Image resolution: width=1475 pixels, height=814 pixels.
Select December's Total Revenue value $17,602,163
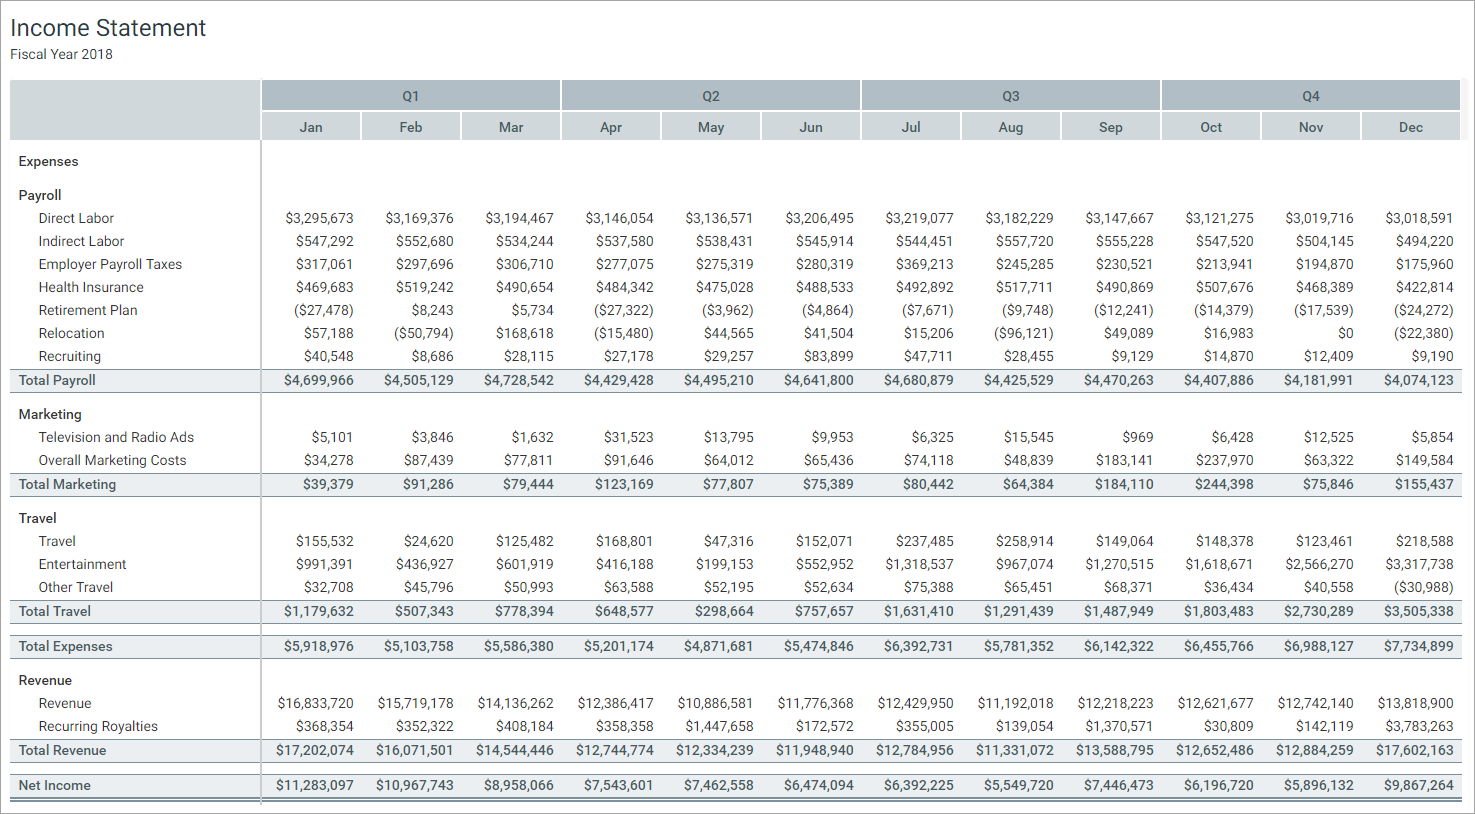[x=1414, y=750]
